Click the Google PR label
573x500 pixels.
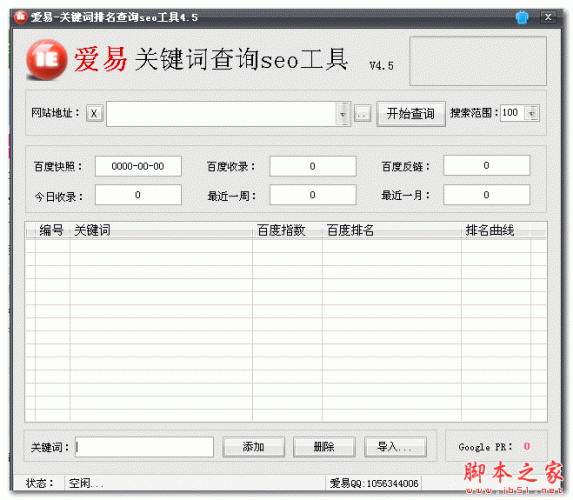pyautogui.click(x=485, y=447)
